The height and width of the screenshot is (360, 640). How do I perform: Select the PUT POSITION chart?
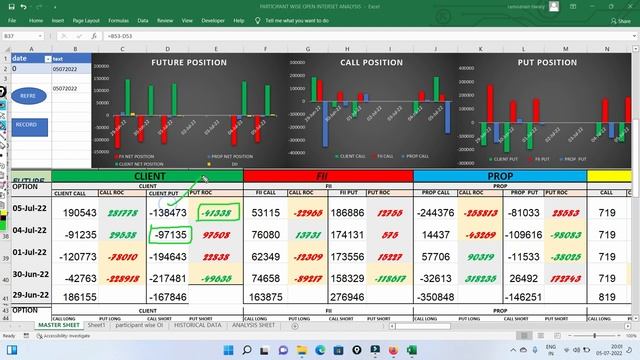pyautogui.click(x=544, y=110)
